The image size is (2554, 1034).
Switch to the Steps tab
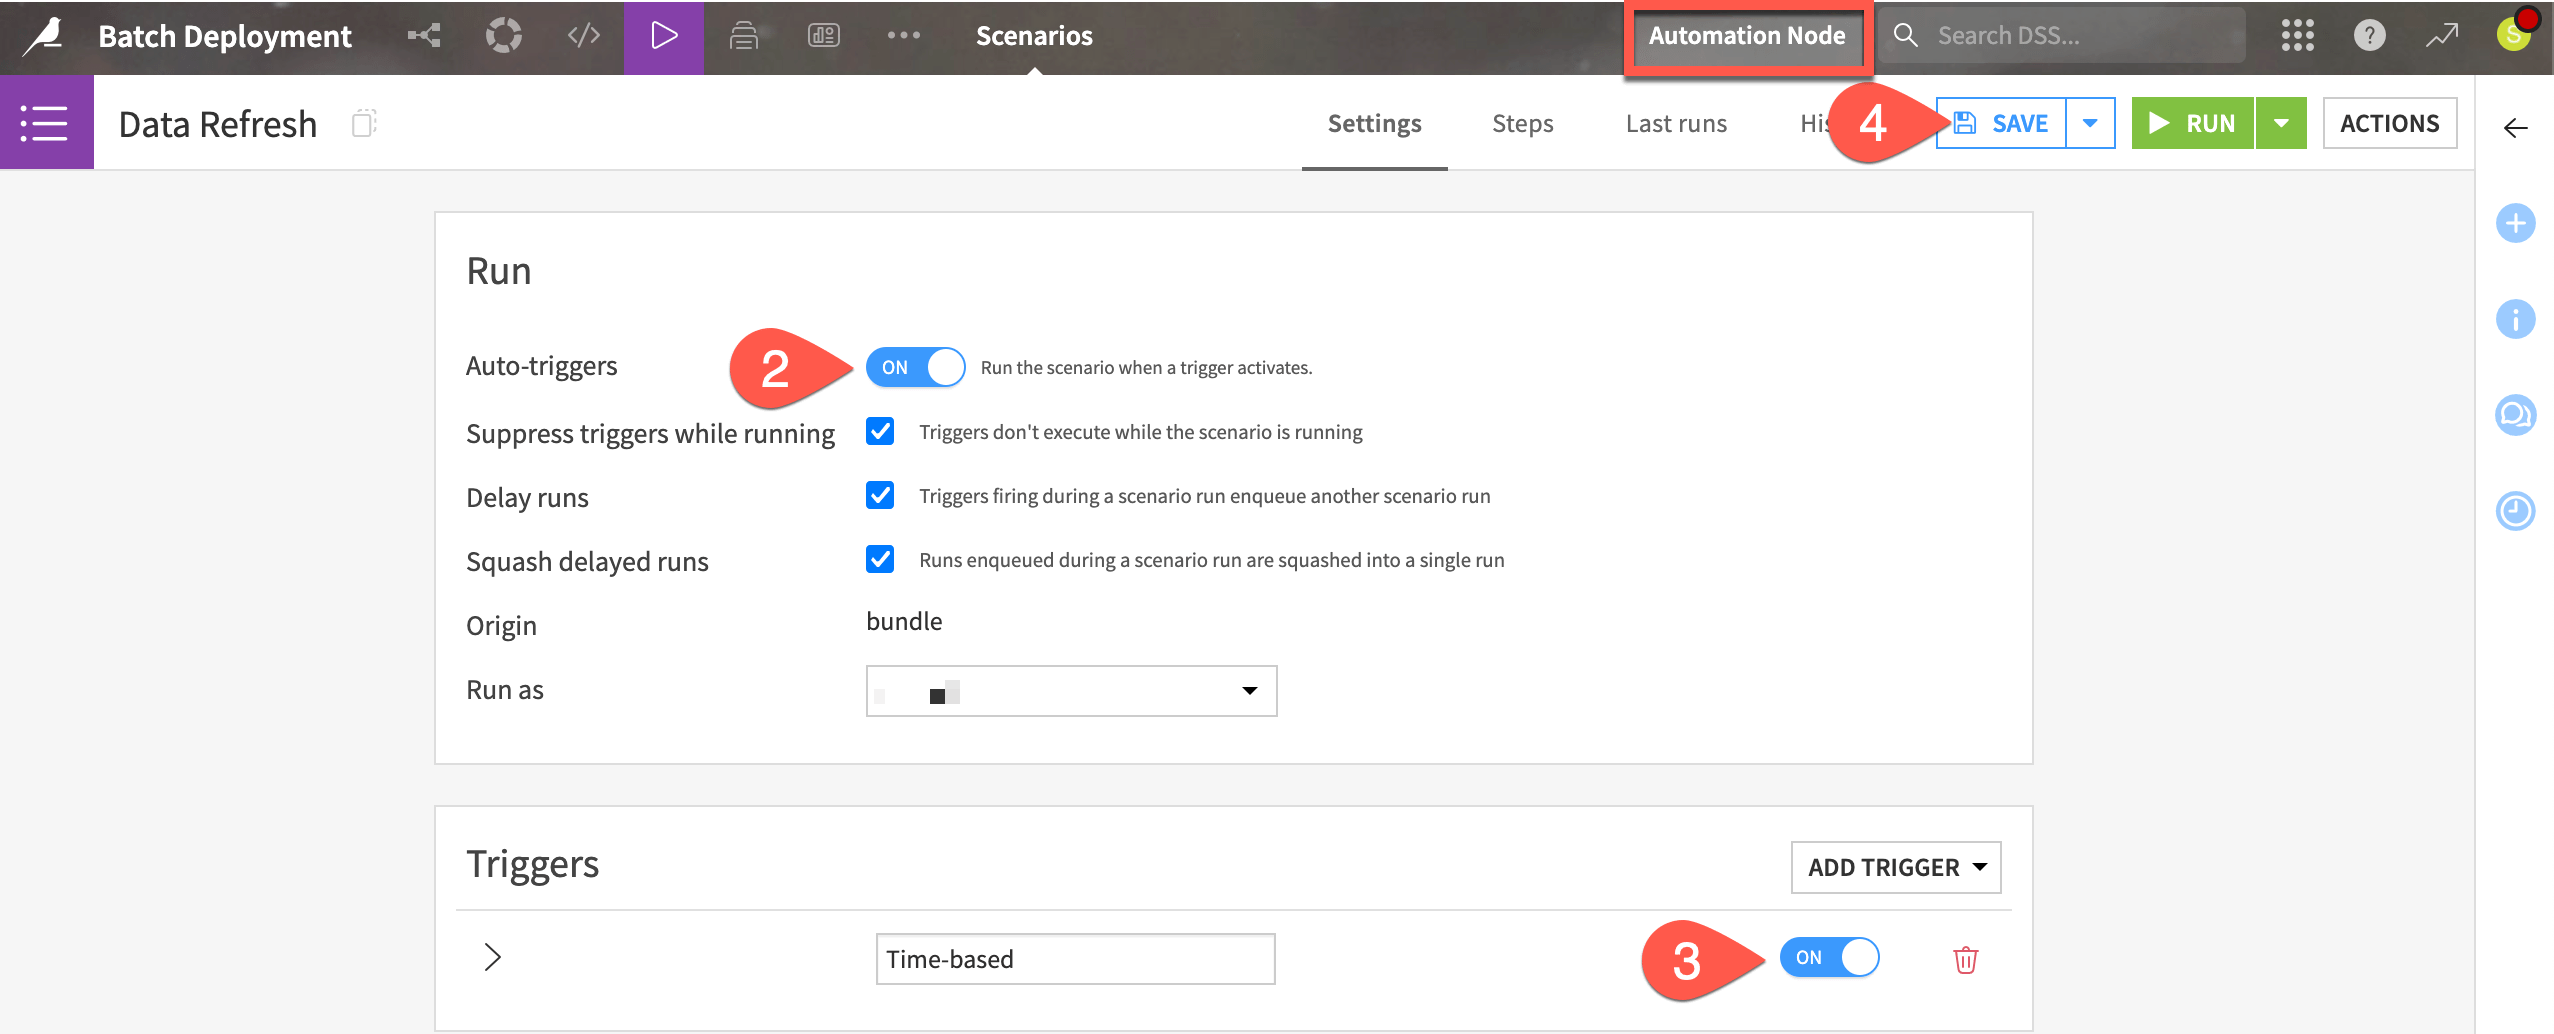[x=1522, y=123]
